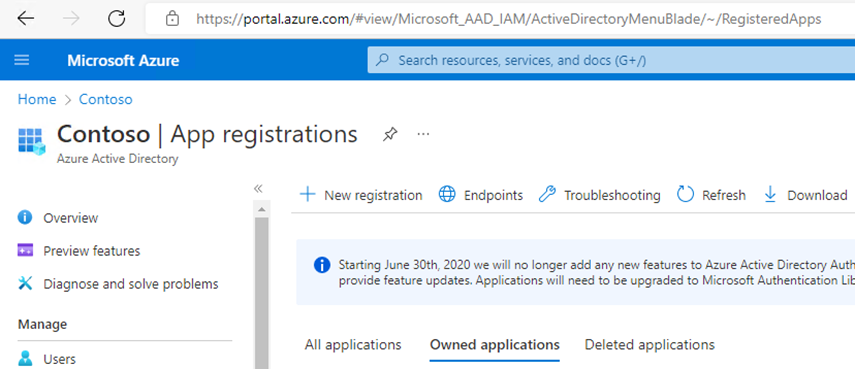The height and width of the screenshot is (369, 855).
Task: Click the Contoso App registrations blade icon
Action: tap(32, 142)
